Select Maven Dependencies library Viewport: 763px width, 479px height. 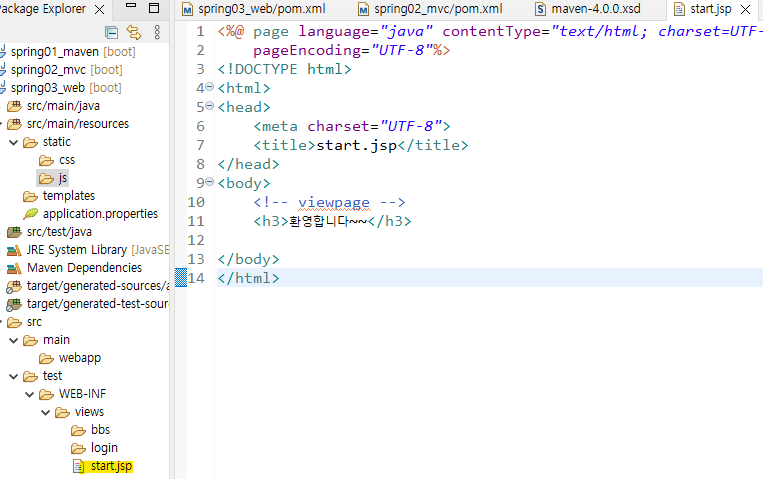pos(84,268)
